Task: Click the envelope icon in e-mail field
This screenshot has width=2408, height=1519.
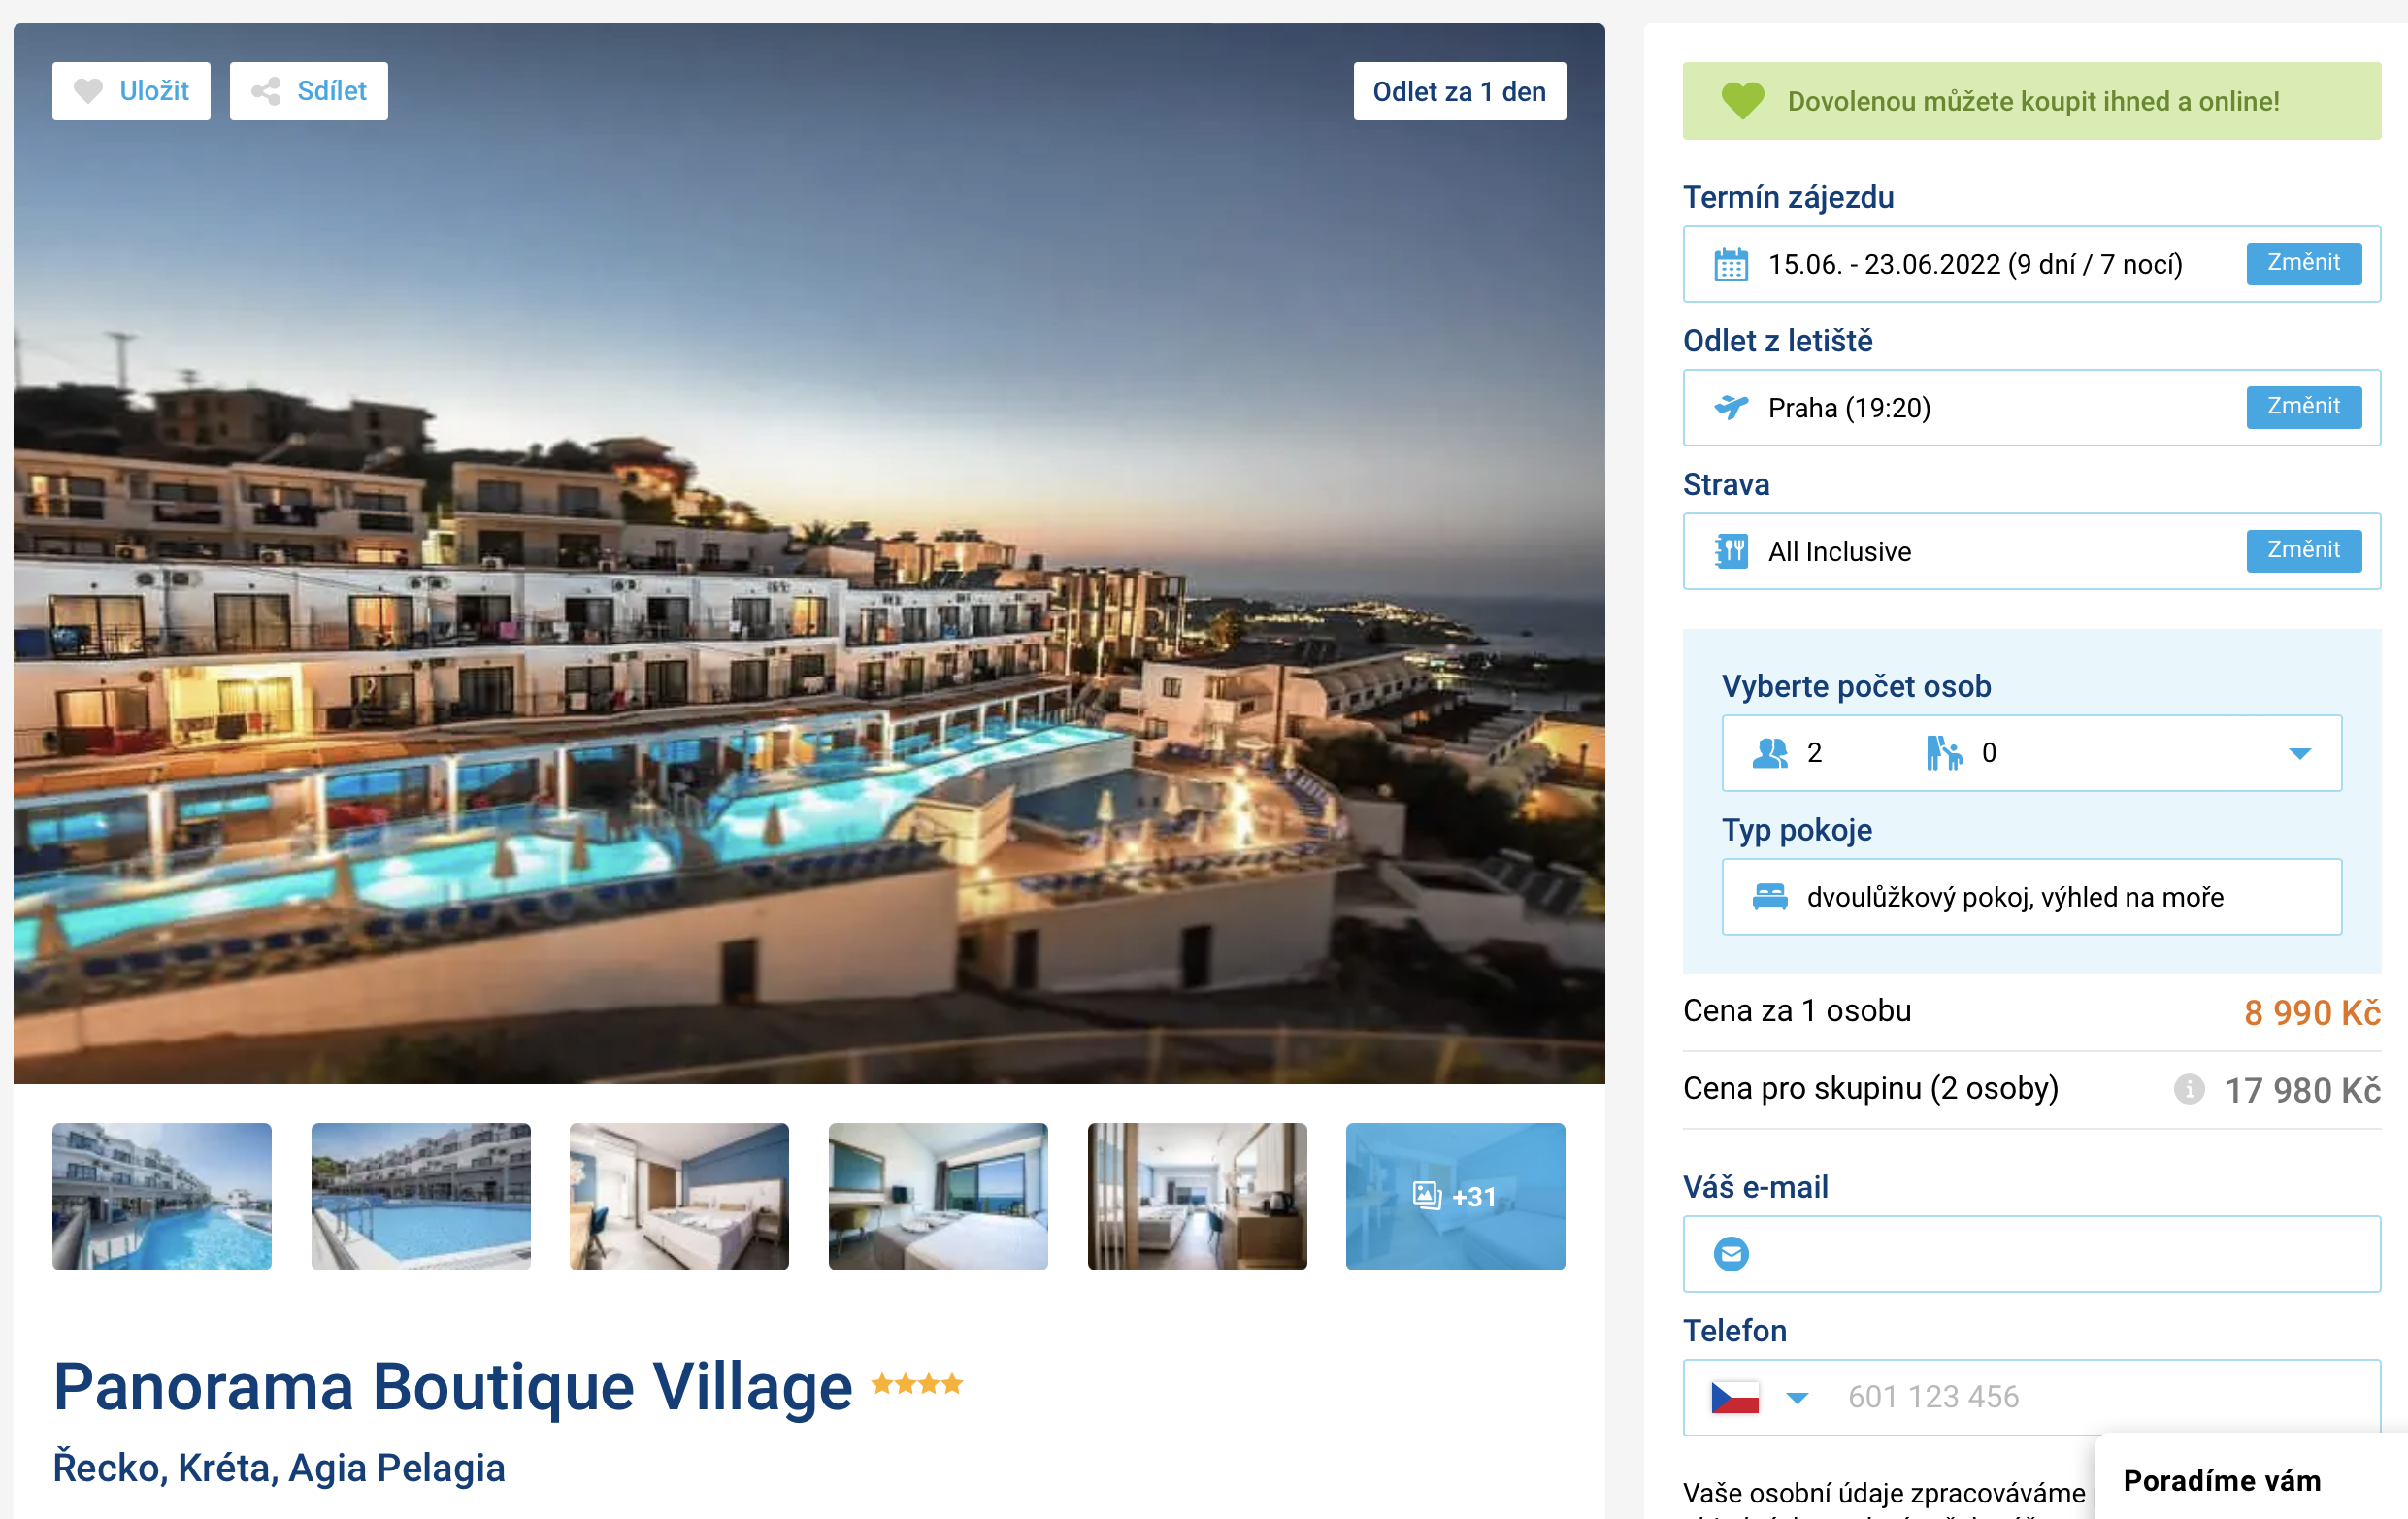Action: [1731, 1253]
